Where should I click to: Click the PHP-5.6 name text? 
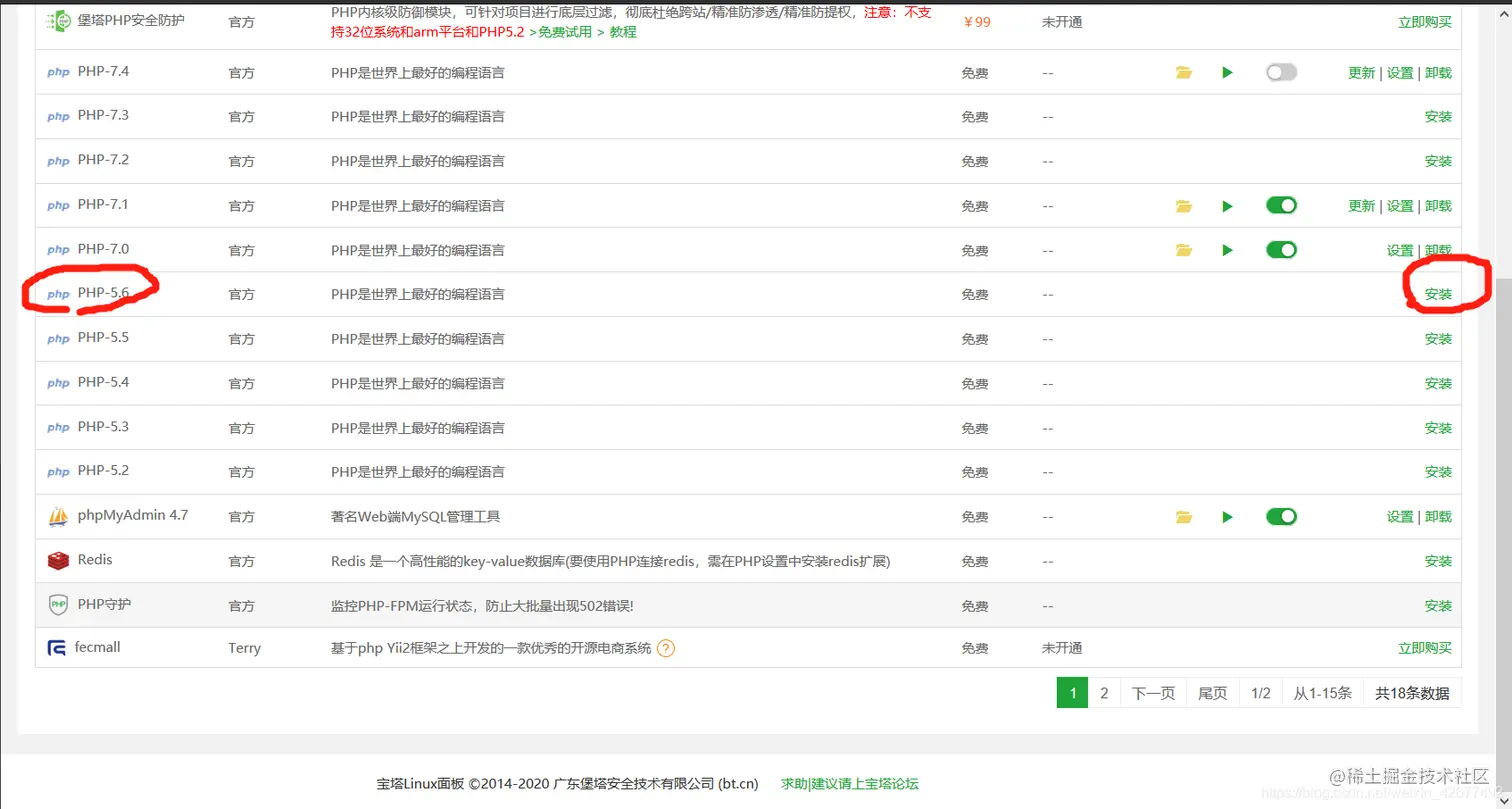point(103,293)
